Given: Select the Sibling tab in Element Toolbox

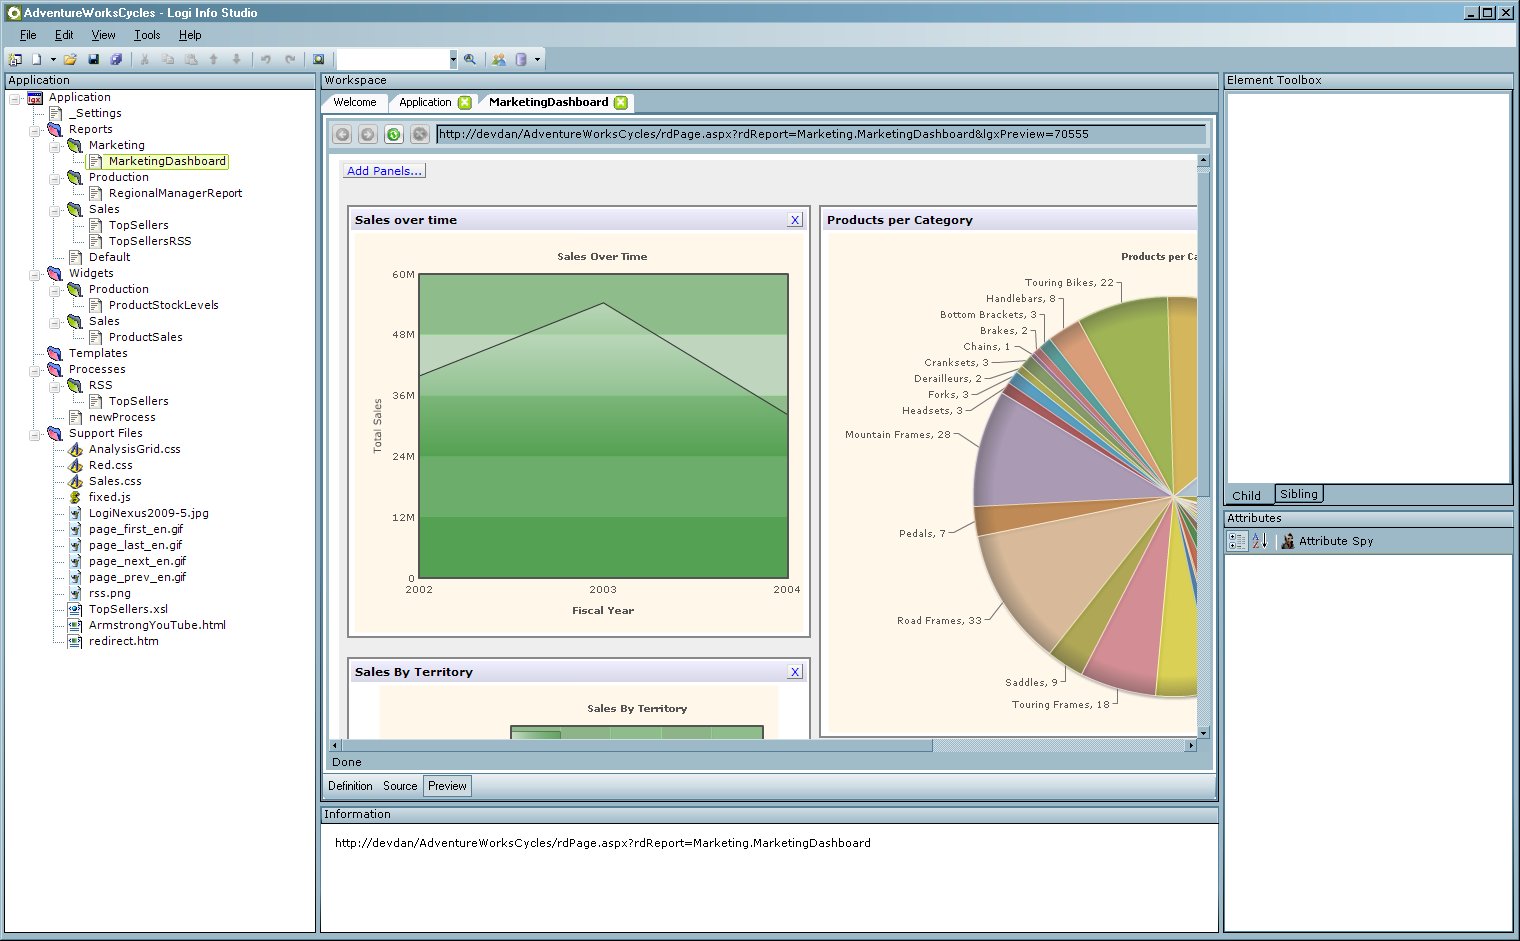Looking at the screenshot, I should (x=1299, y=494).
